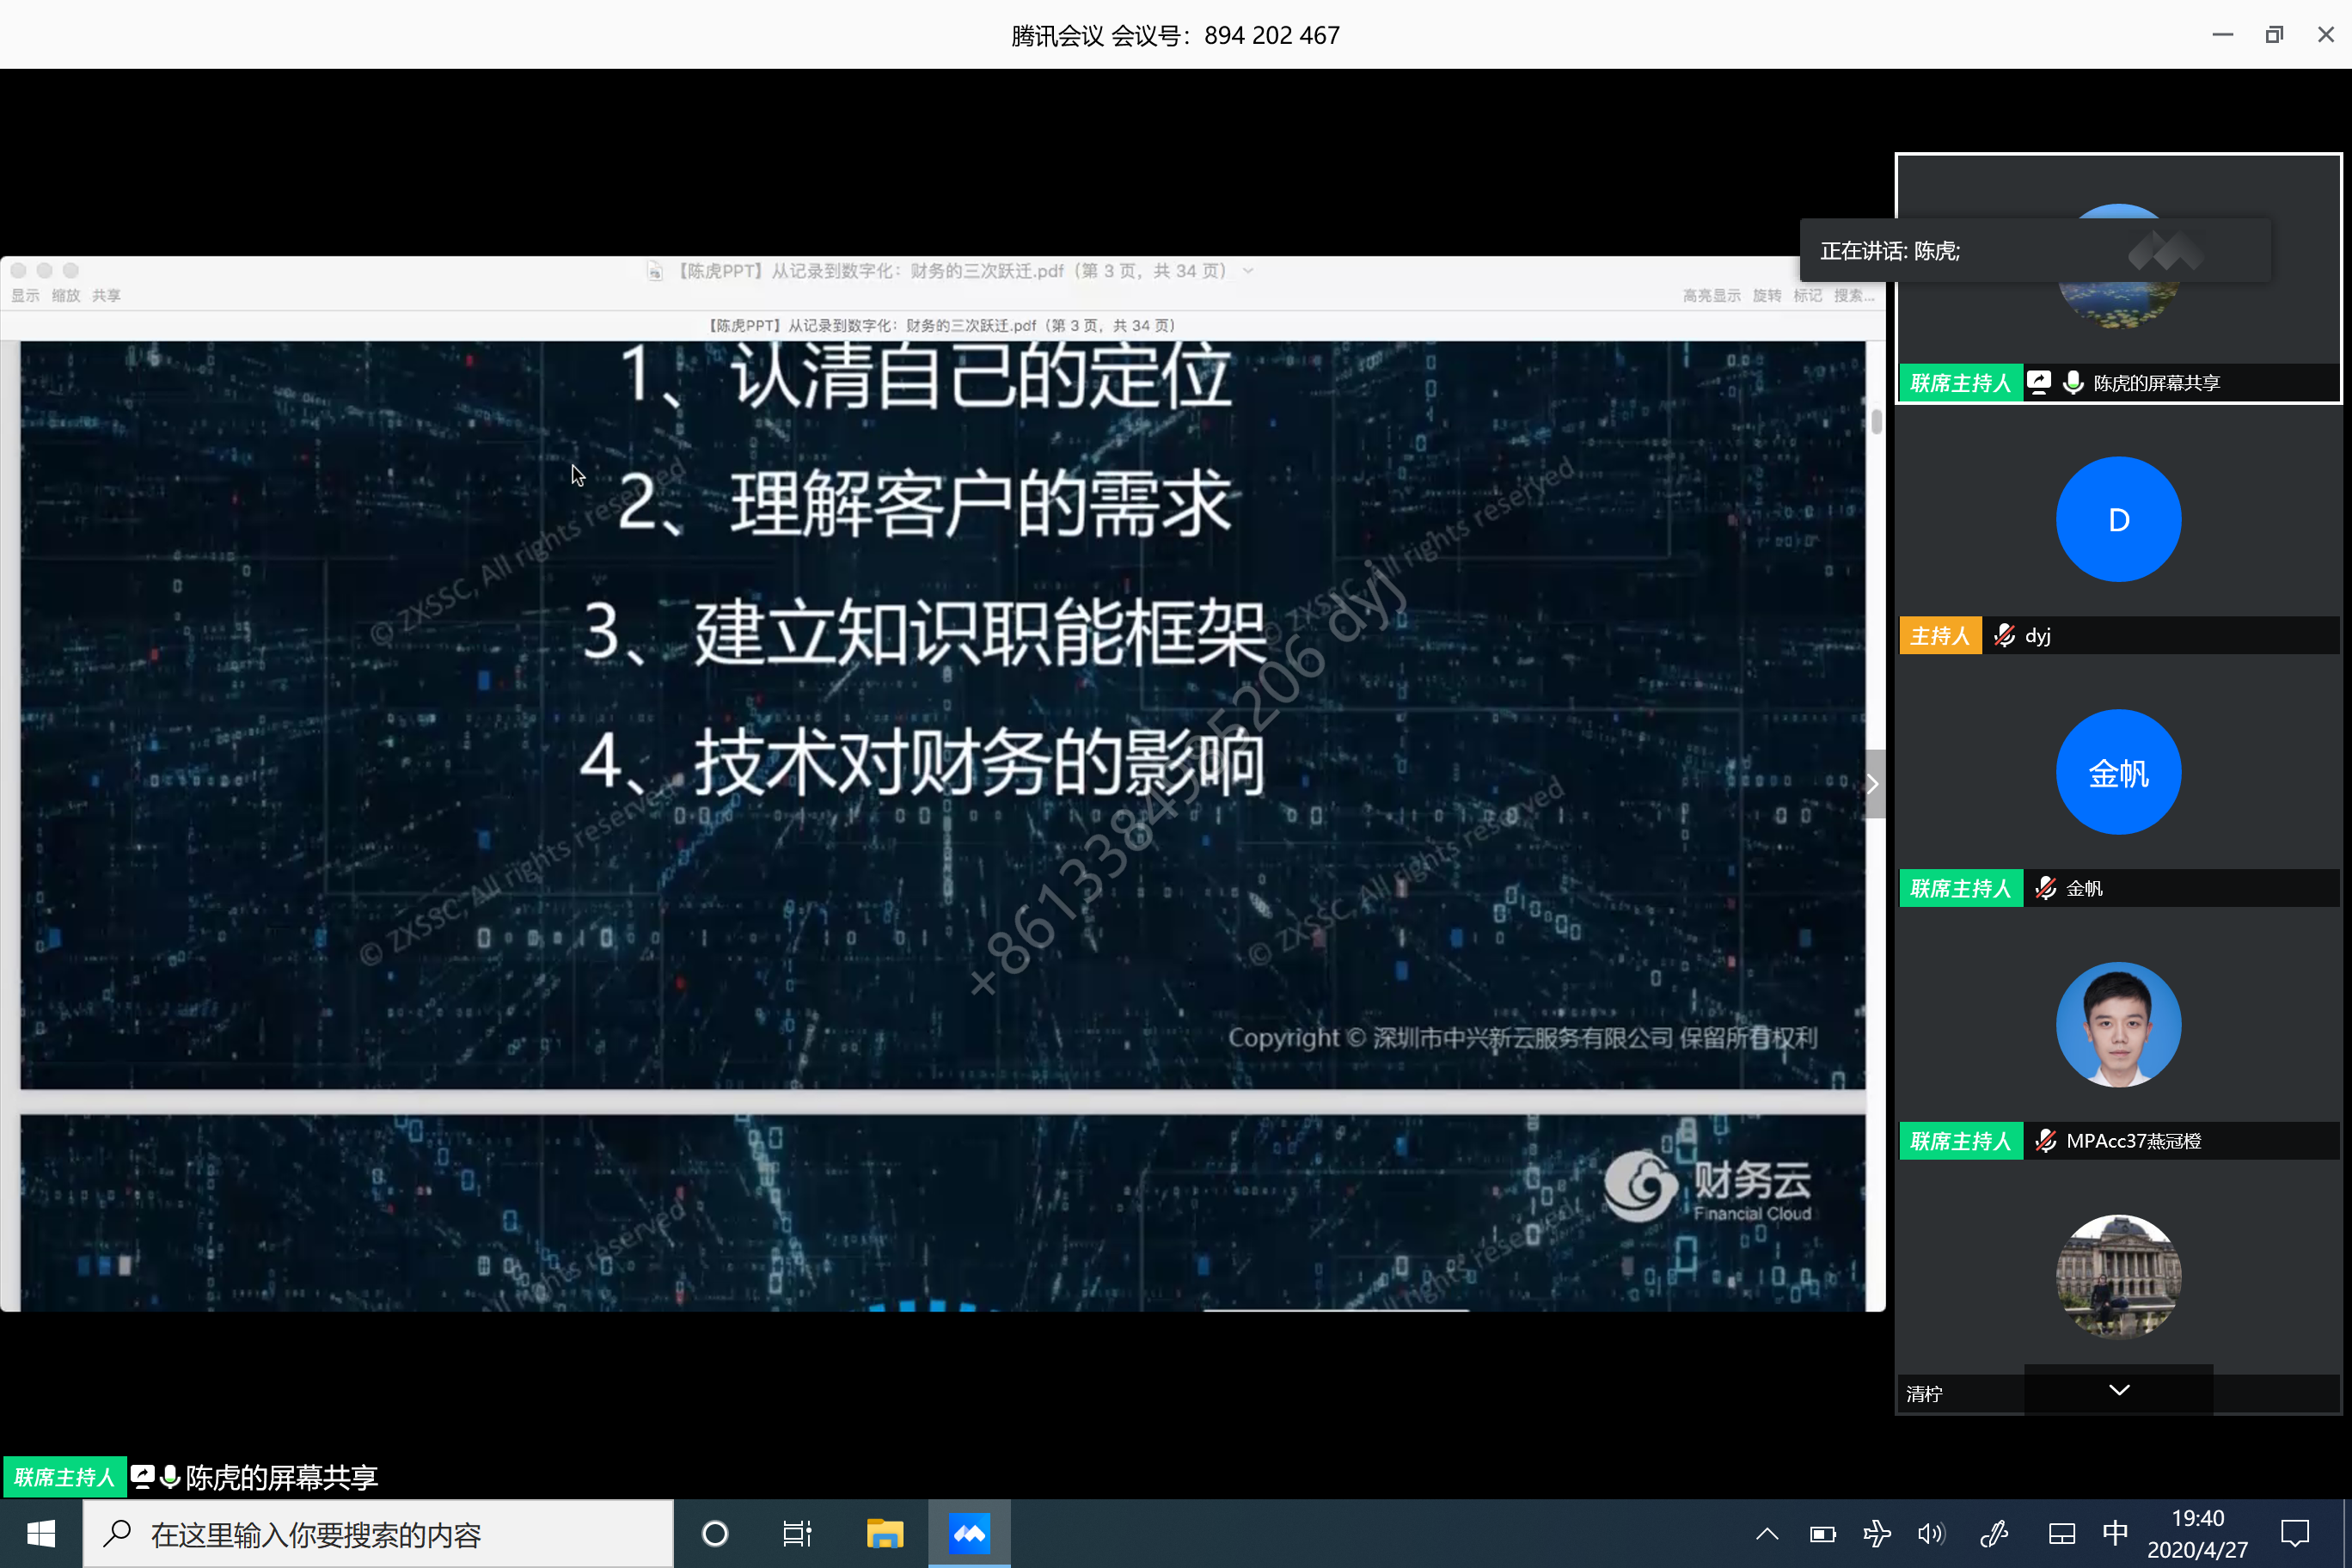Click the 主持人 orange label for dyj
The height and width of the screenshot is (1568, 2352).
1940,636
